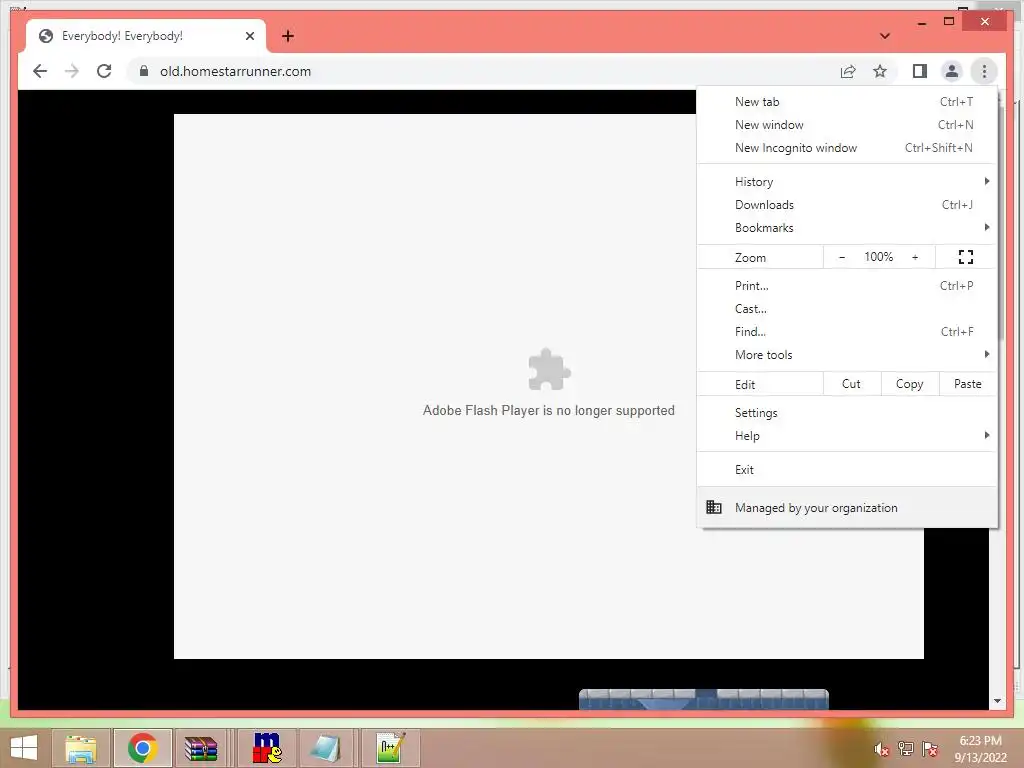1024x768 pixels.
Task: Click the Chrome taskbar icon
Action: click(142, 748)
